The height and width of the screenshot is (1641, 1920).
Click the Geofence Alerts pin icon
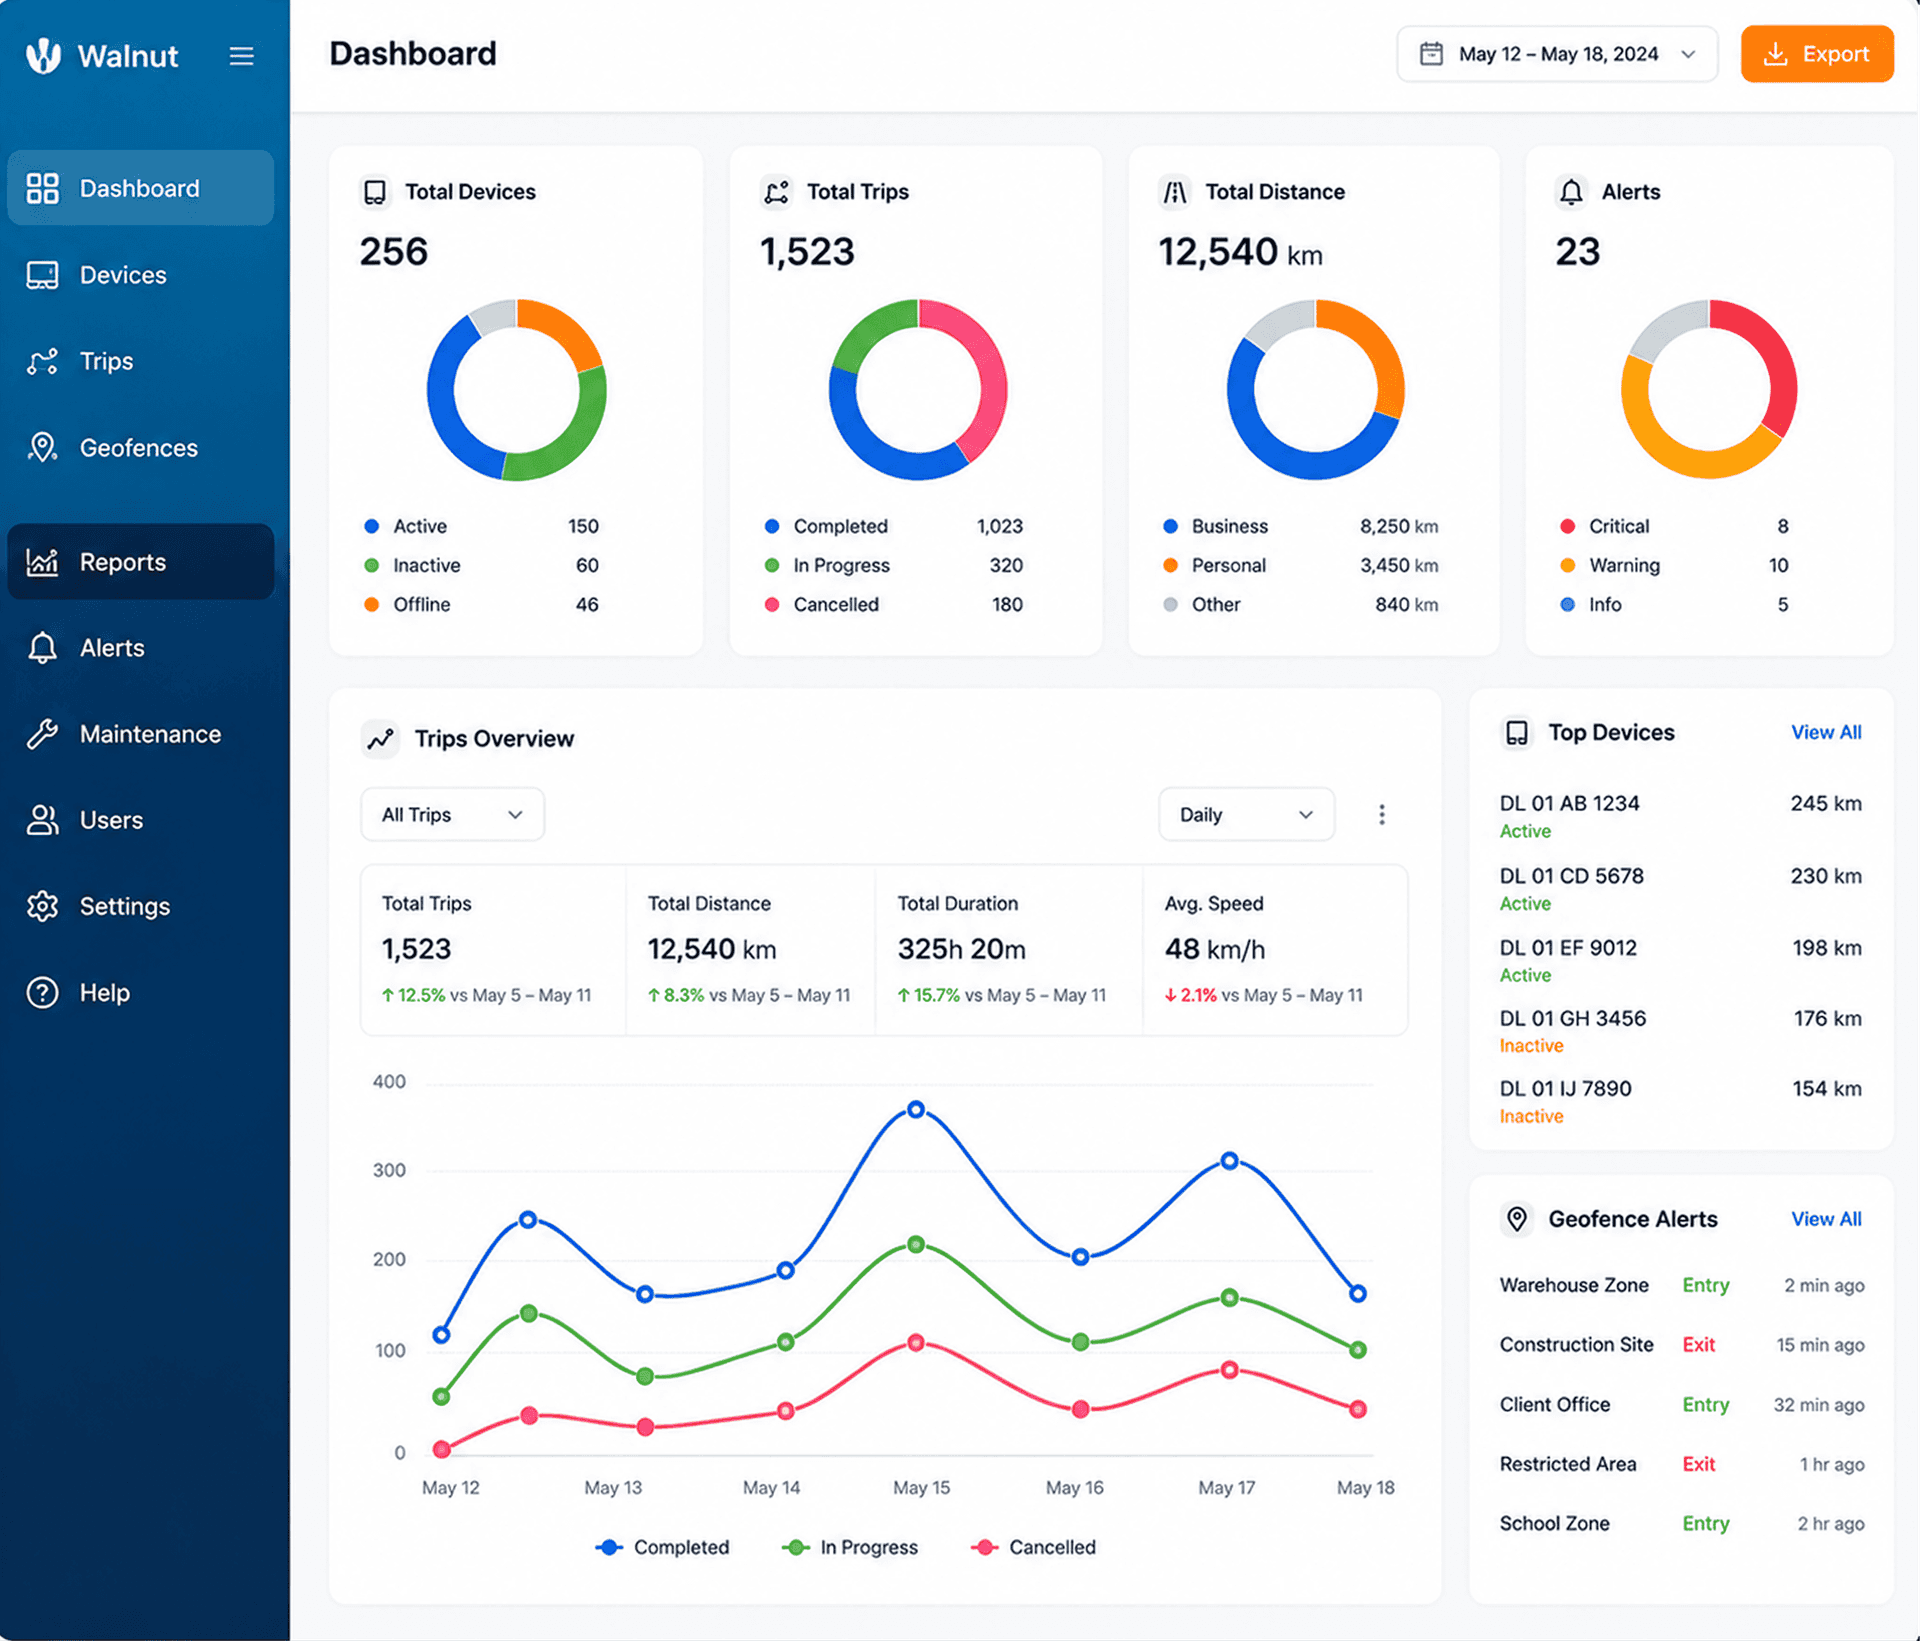1517,1219
